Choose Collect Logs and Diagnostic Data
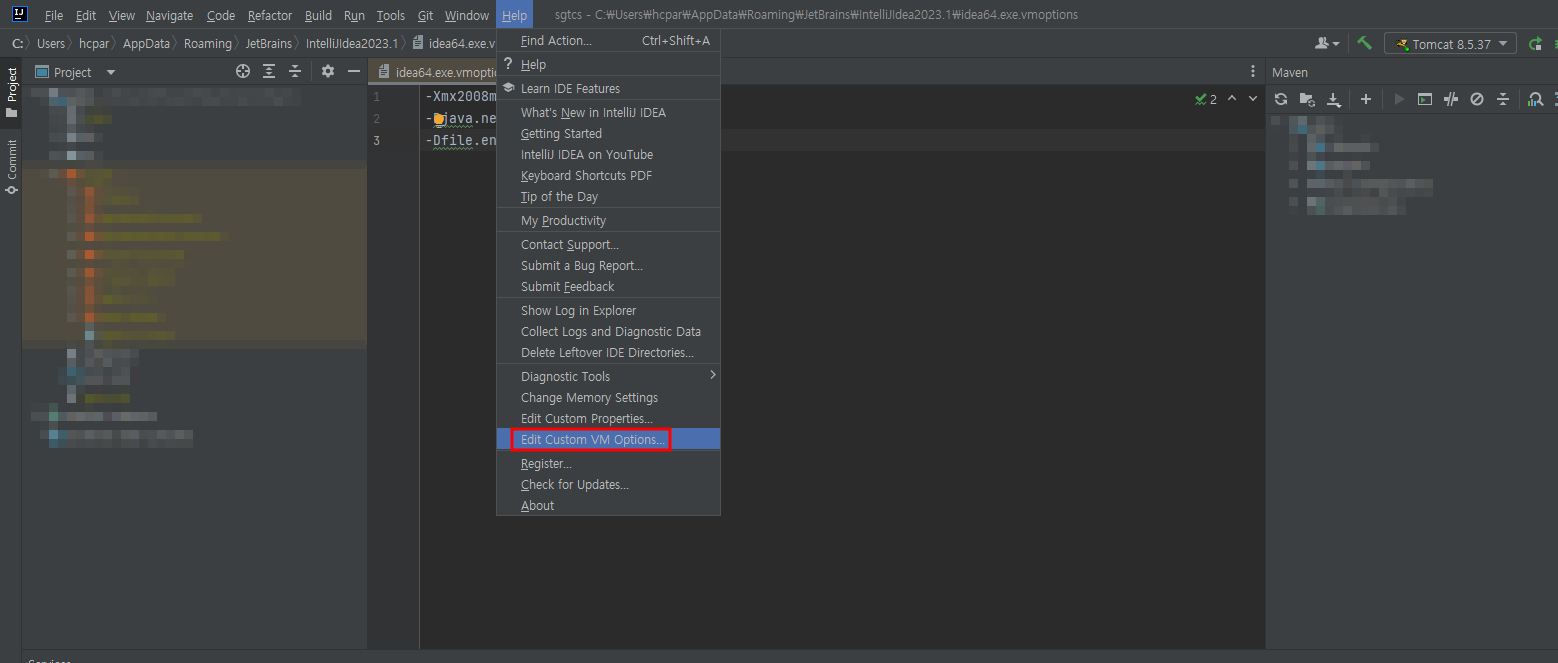 pyautogui.click(x=608, y=331)
